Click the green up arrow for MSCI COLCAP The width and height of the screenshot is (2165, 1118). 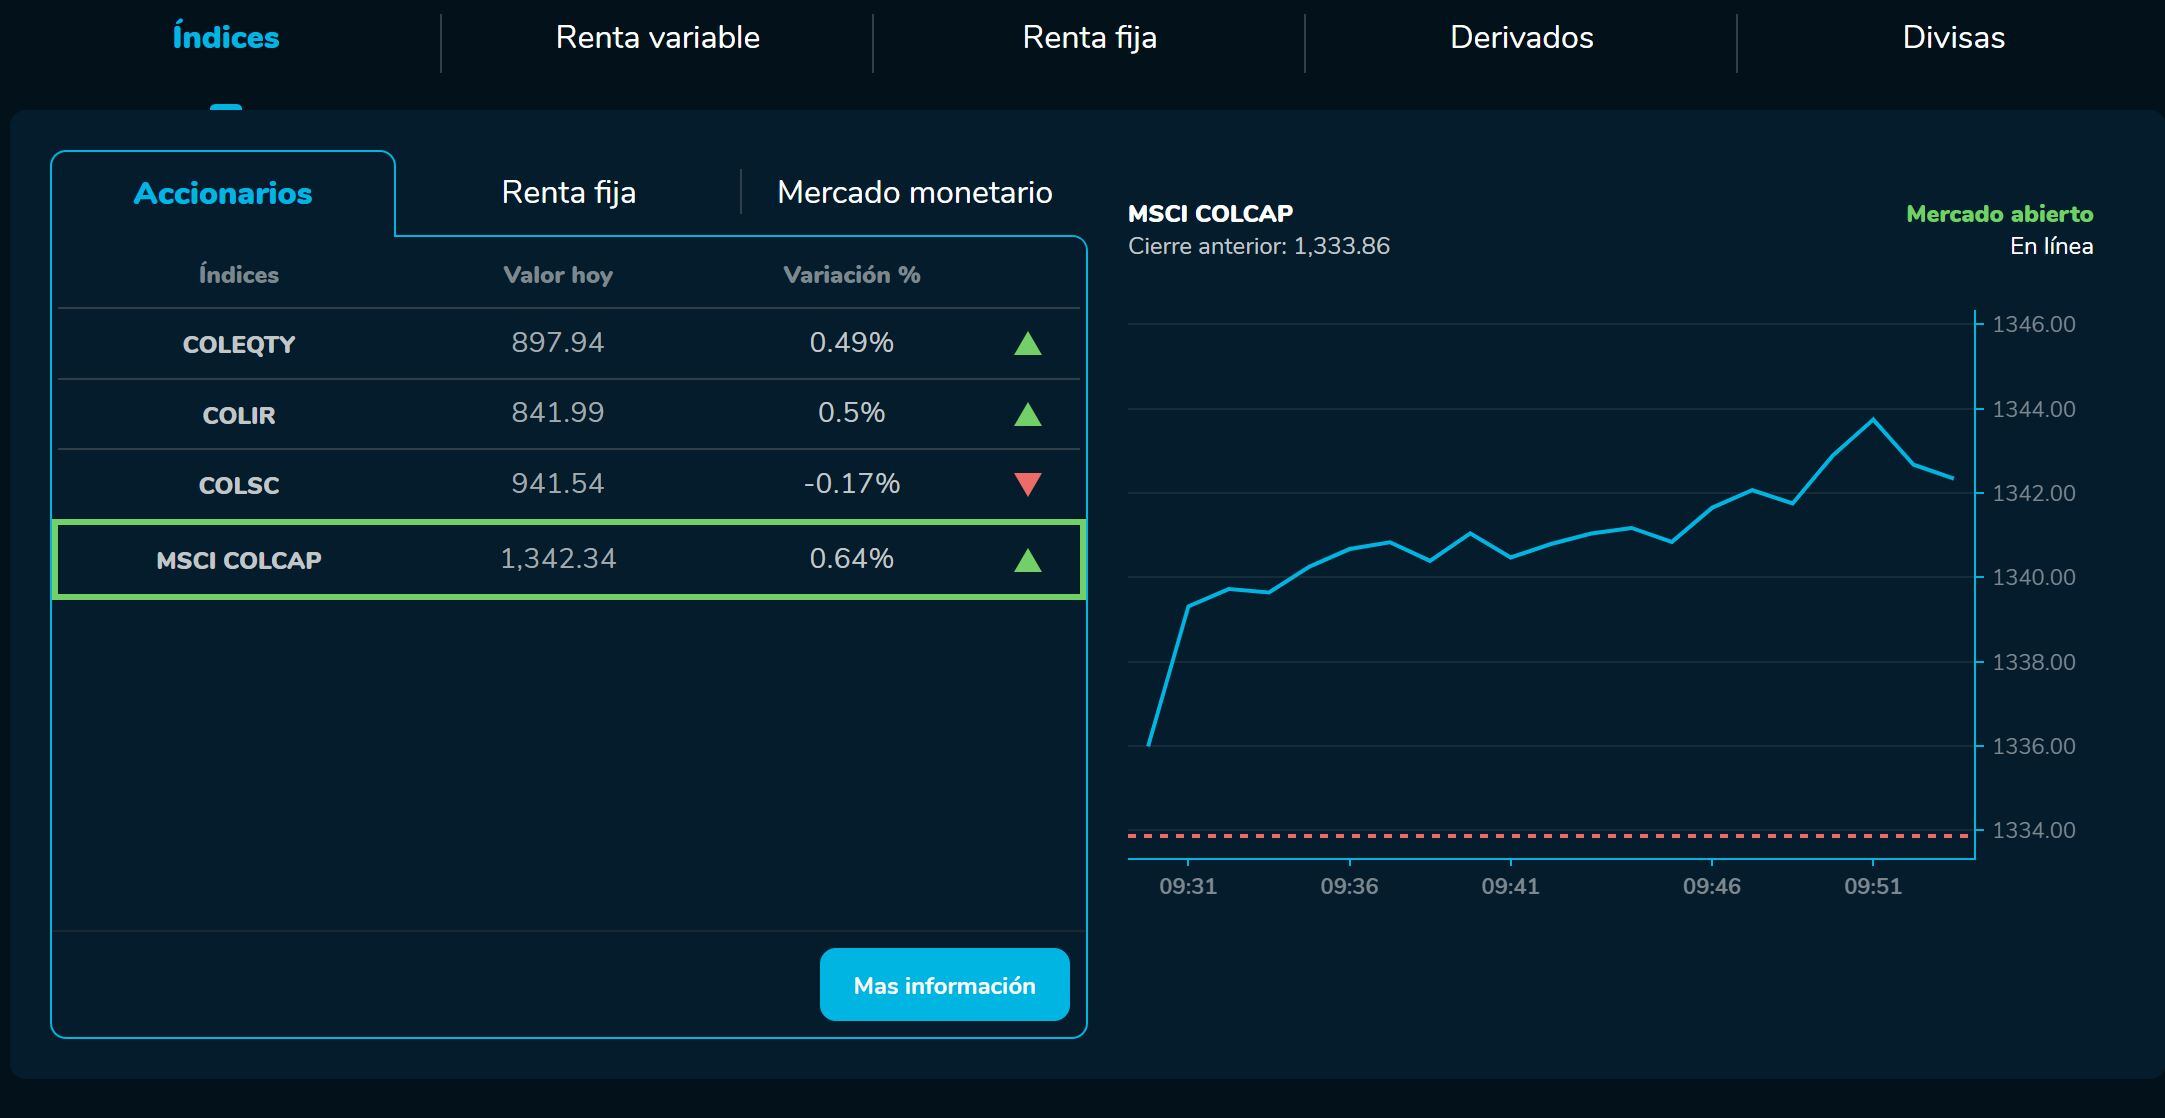click(1028, 559)
